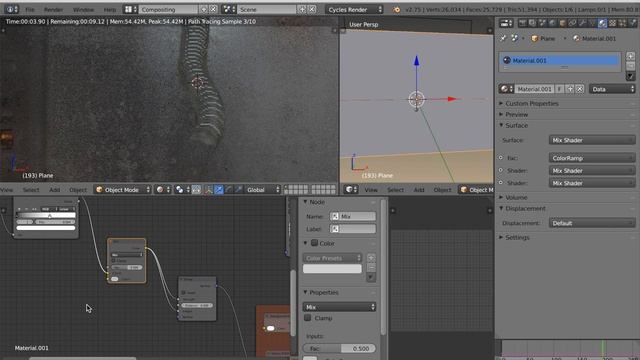Switch to the Render Layers properties tab
Image resolution: width=640 pixels, height=360 pixels.
[532, 24]
